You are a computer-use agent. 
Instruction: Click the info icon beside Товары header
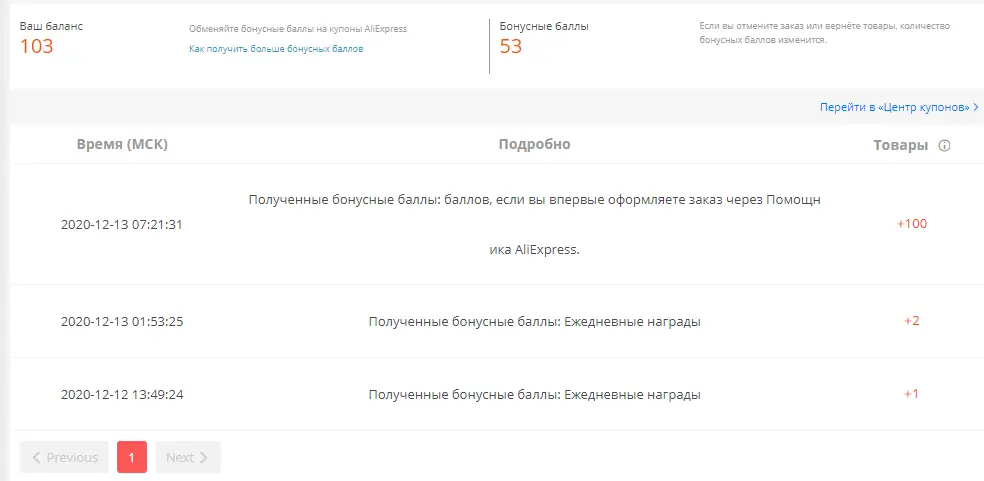tap(944, 146)
